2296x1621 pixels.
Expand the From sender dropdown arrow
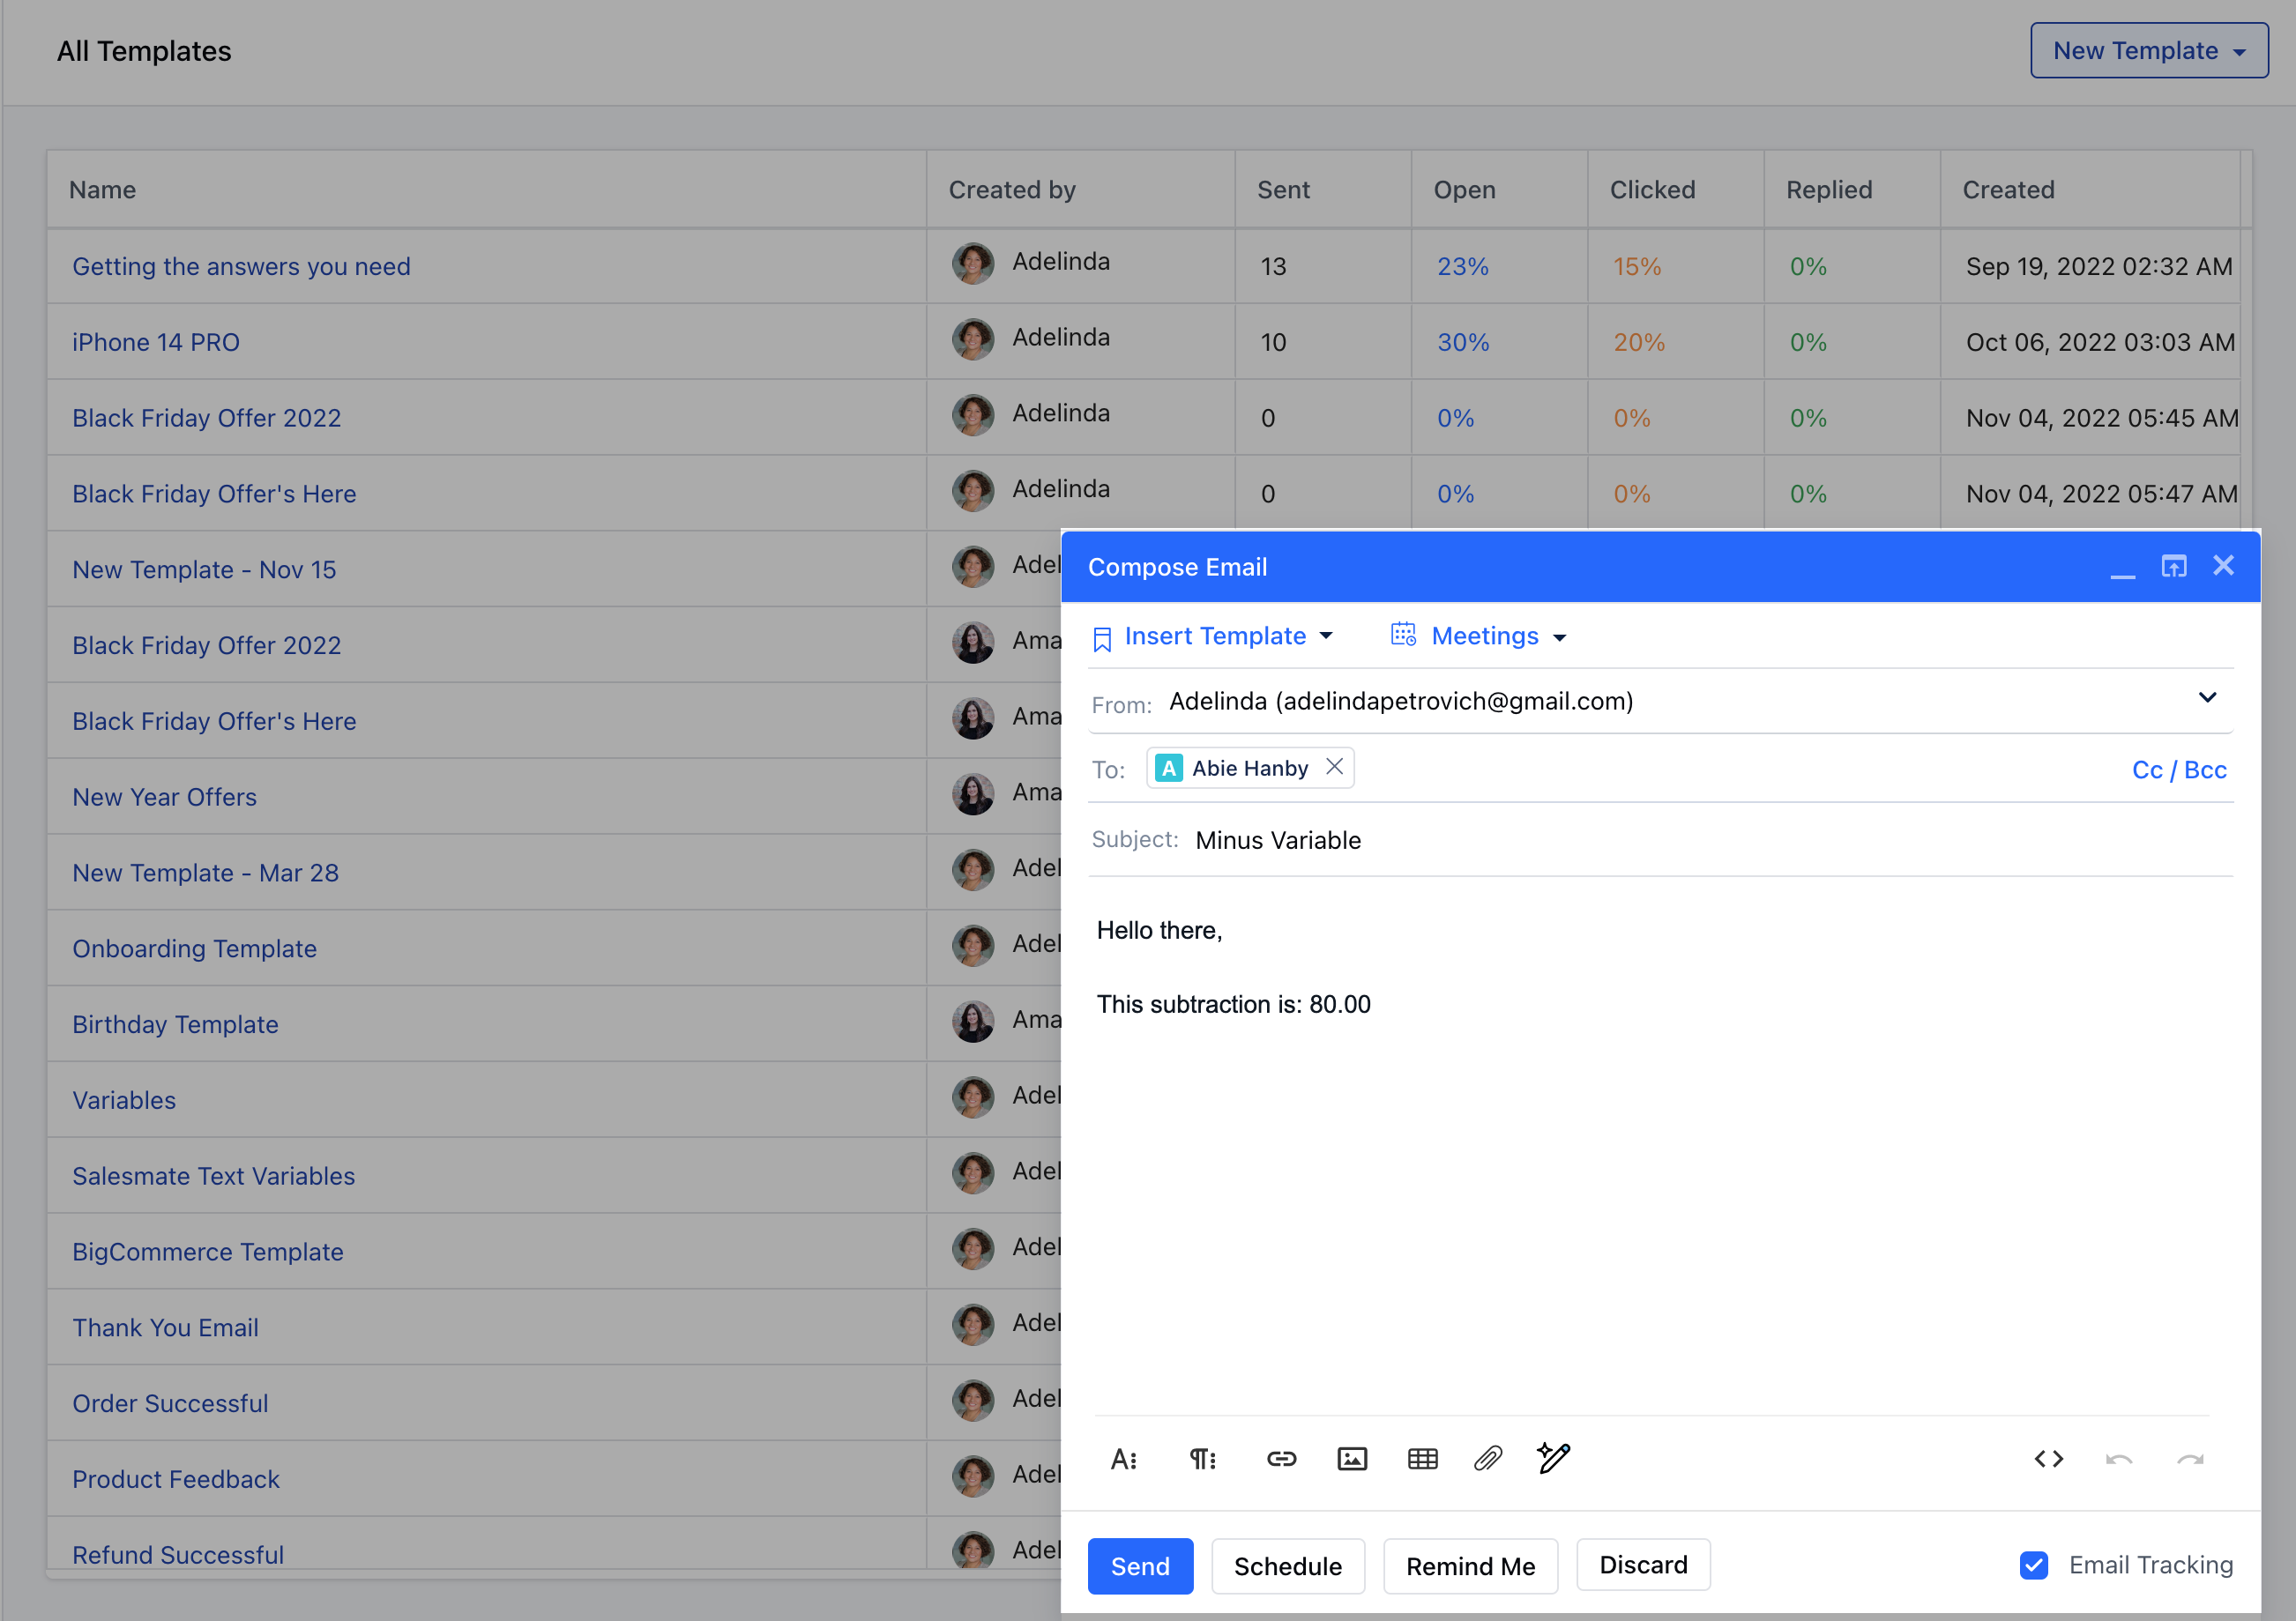[2207, 698]
